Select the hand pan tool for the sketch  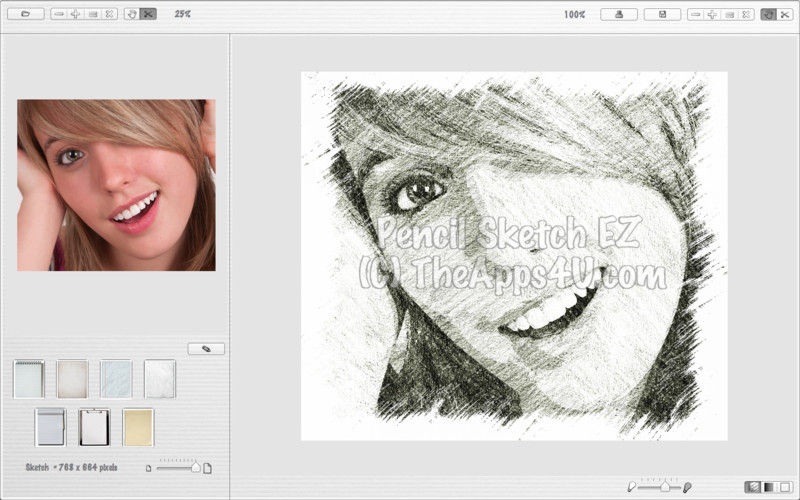tap(768, 14)
